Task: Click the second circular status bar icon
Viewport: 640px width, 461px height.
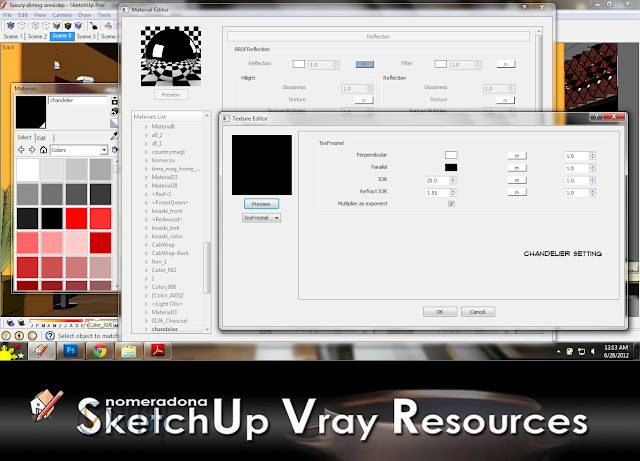Action: (x=19, y=336)
